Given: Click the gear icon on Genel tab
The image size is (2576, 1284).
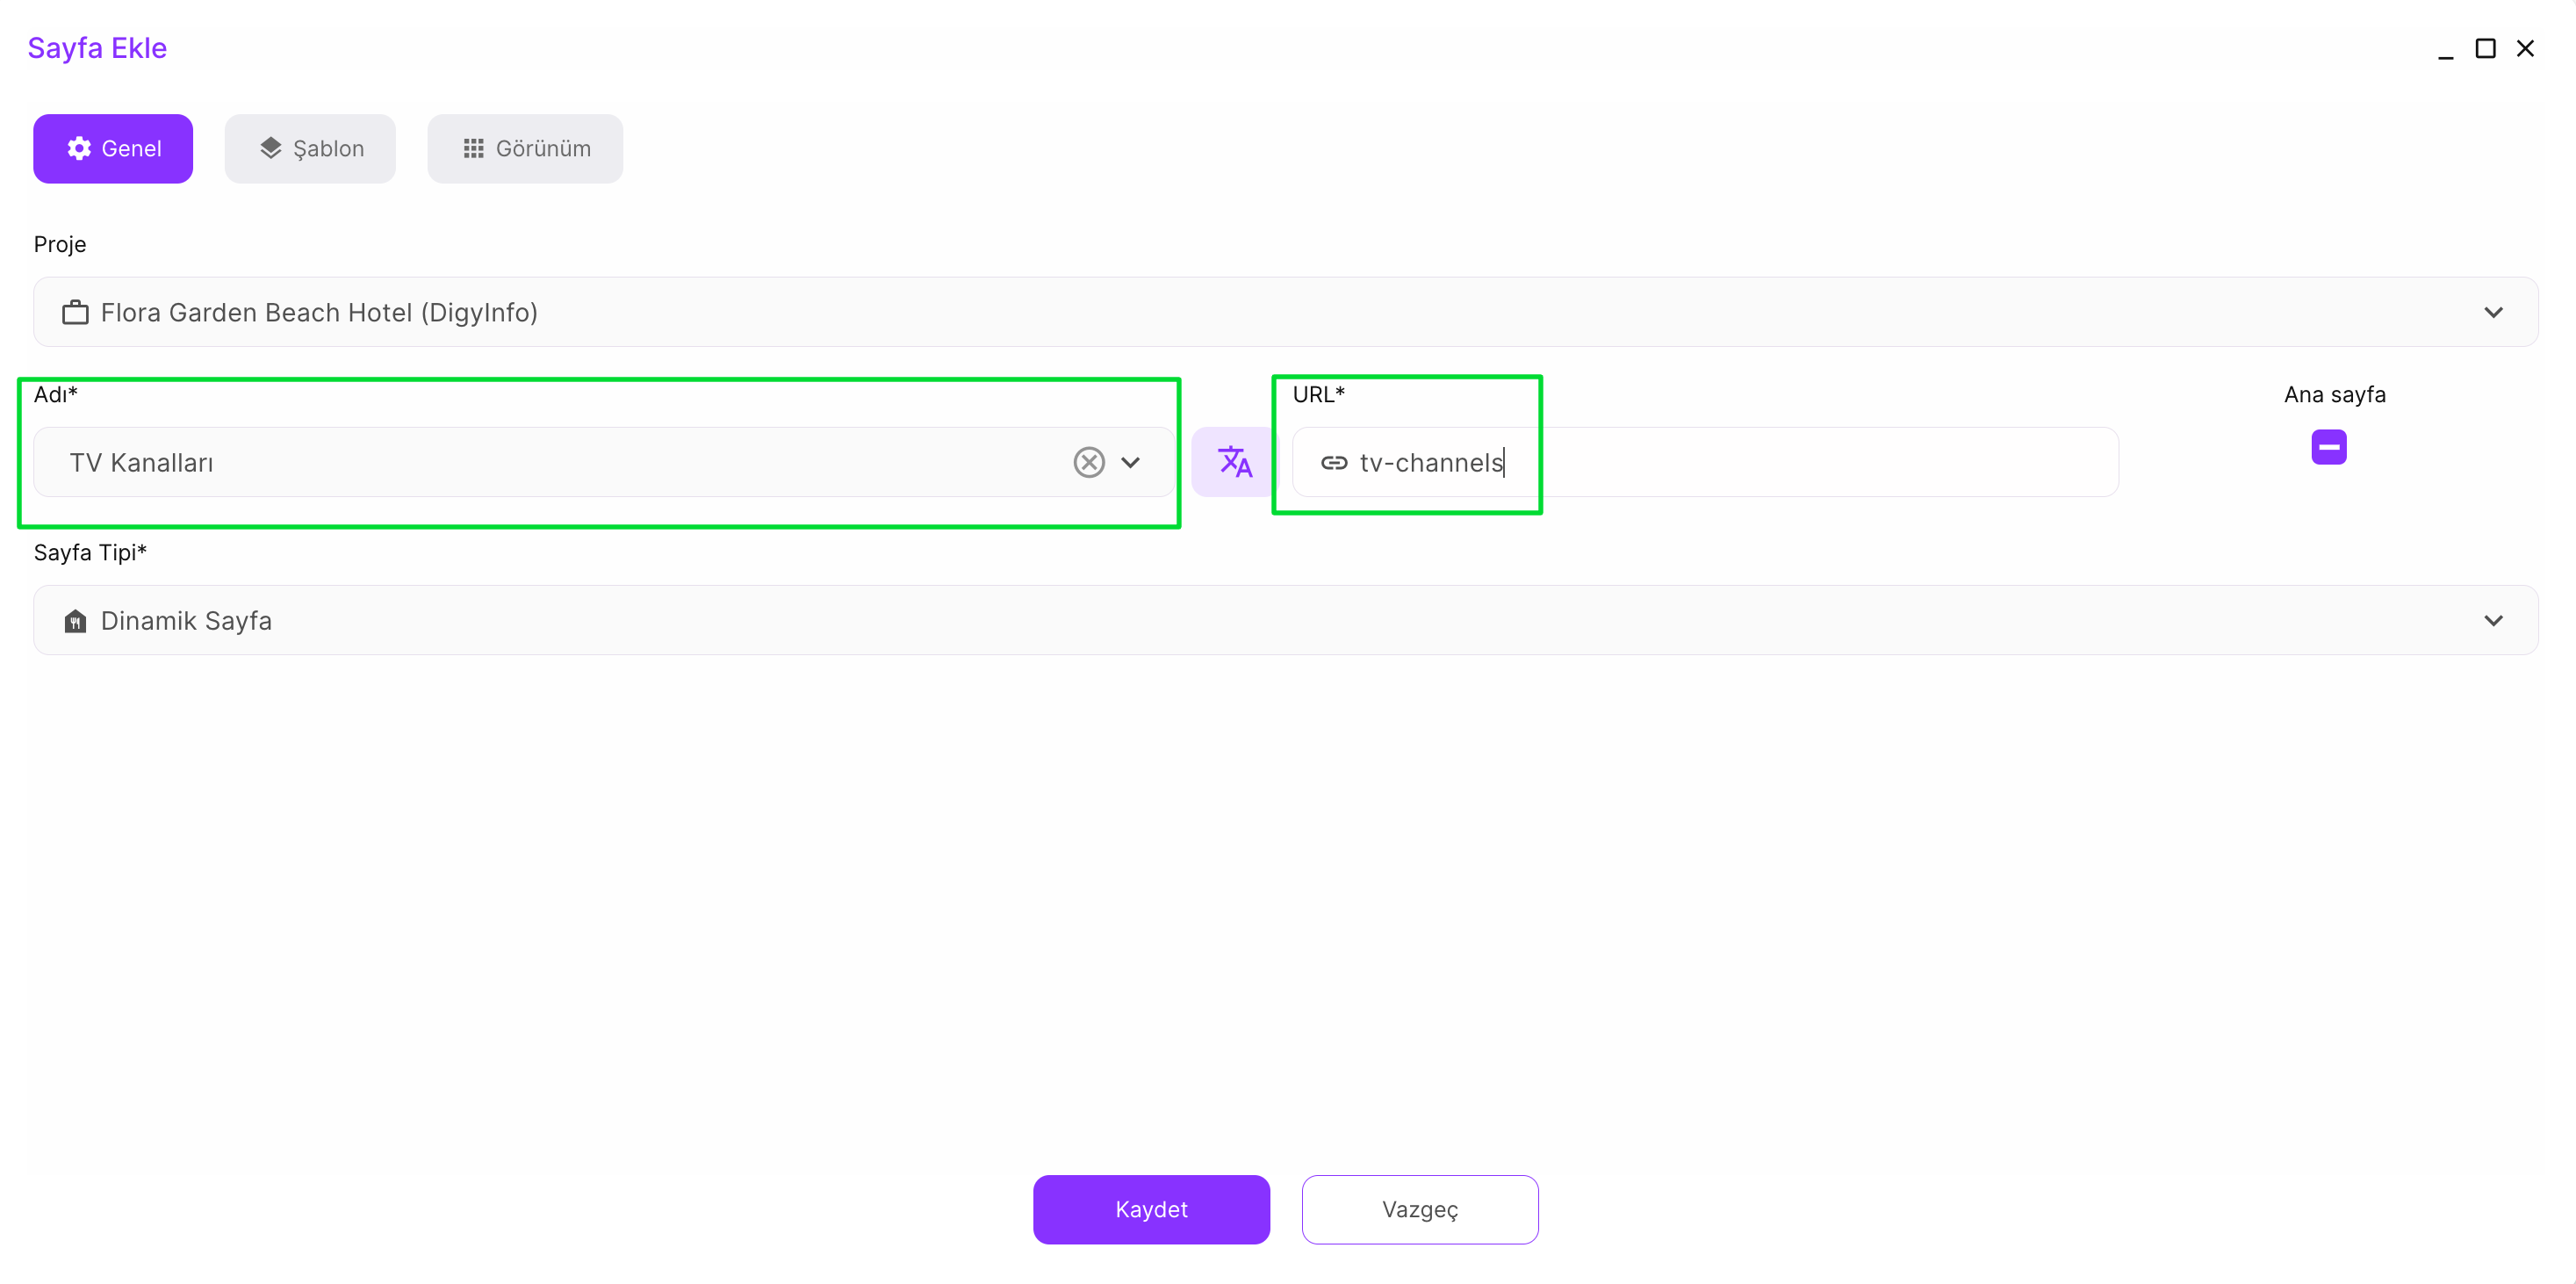Looking at the screenshot, I should 79,148.
